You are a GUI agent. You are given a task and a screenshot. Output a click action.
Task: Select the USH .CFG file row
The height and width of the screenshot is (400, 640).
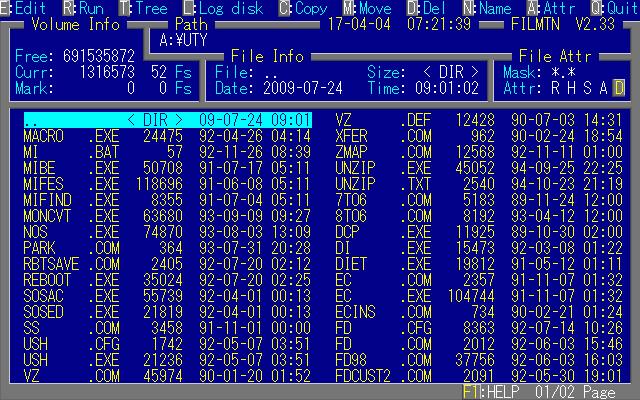point(168,344)
